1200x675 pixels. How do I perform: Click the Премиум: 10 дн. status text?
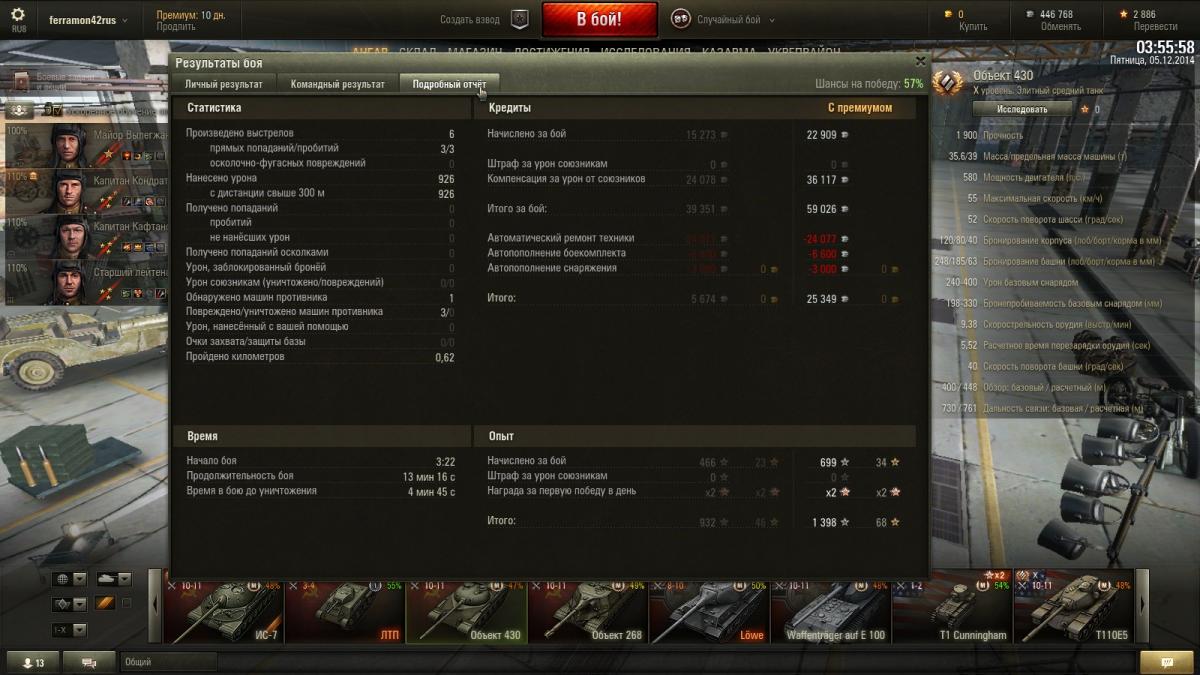coord(191,15)
